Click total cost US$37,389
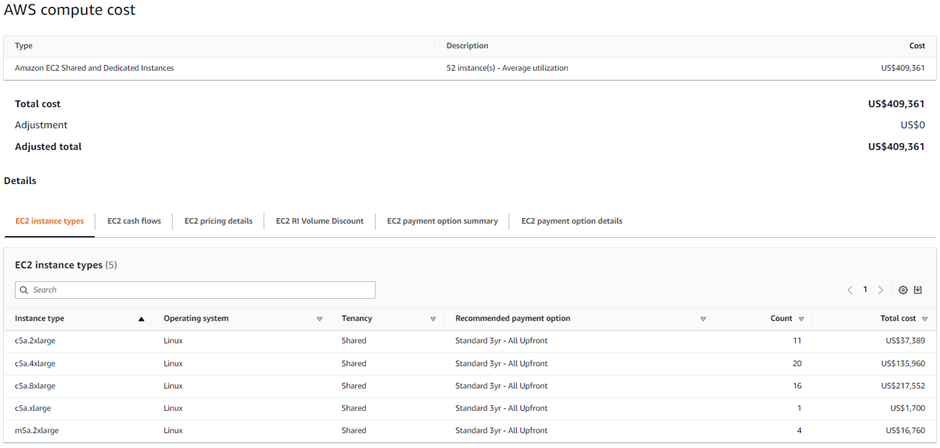This screenshot has width=940, height=448. 905,341
